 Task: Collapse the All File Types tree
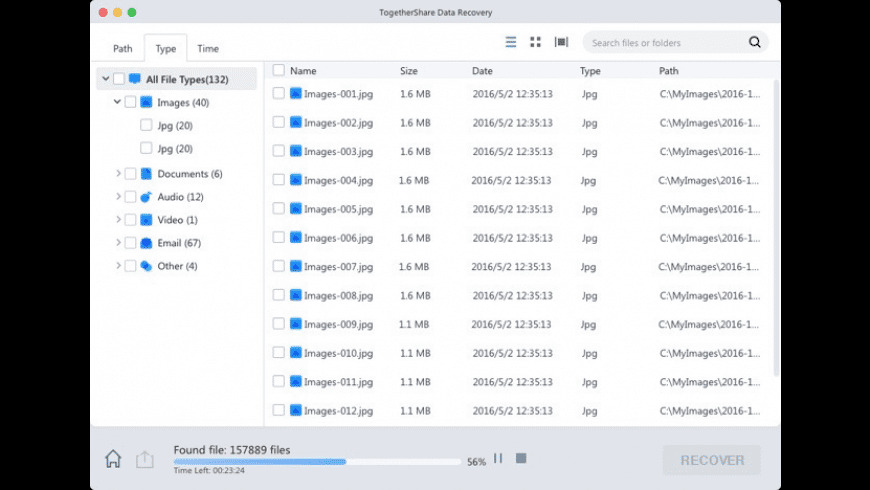pos(105,79)
